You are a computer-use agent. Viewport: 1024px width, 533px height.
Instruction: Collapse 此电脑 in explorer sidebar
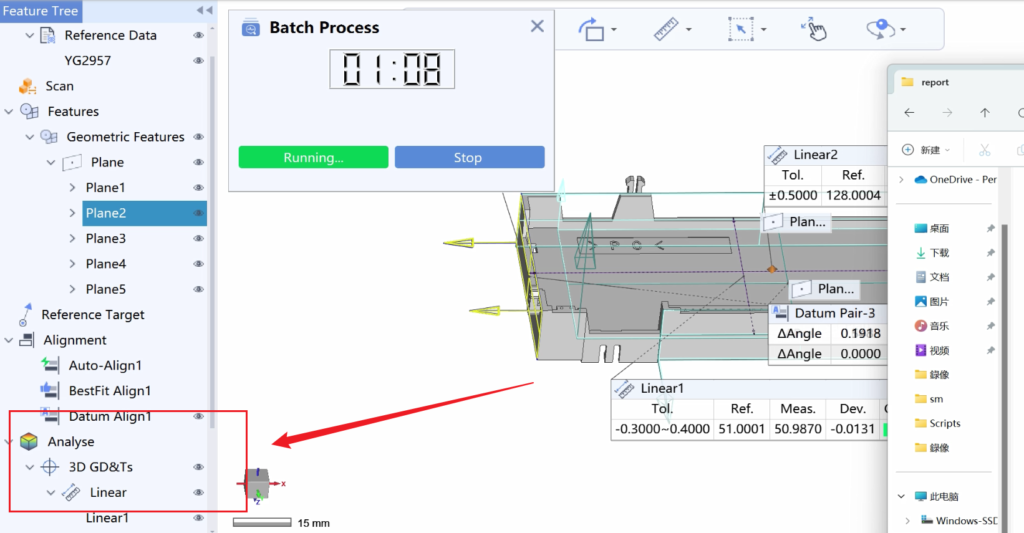(x=901, y=496)
